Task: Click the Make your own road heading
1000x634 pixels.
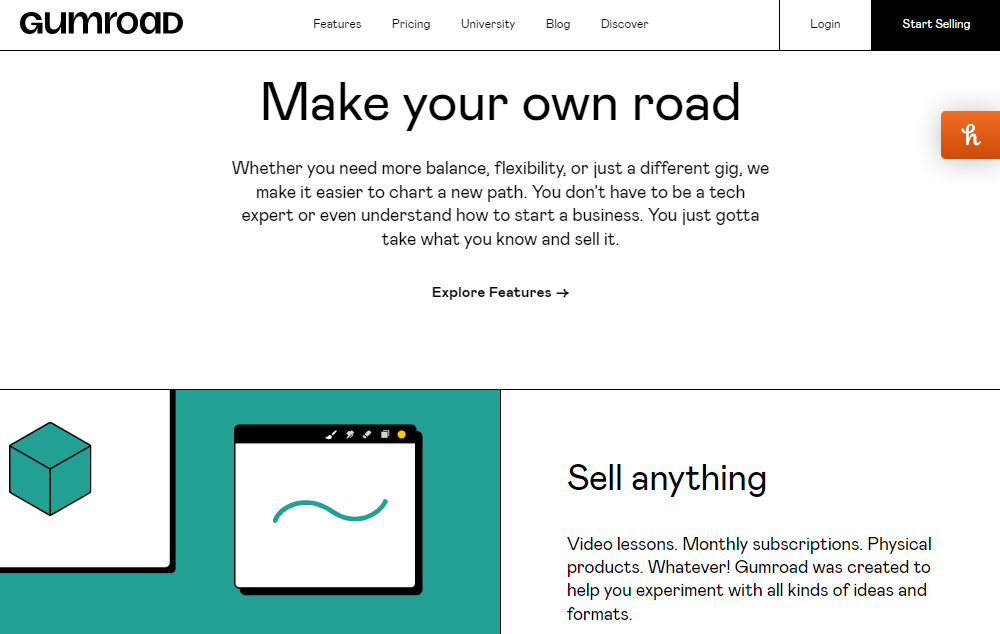Action: [x=500, y=103]
